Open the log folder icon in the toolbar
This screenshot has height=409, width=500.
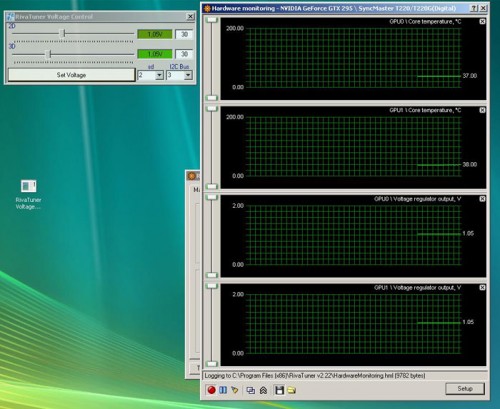tap(292, 390)
